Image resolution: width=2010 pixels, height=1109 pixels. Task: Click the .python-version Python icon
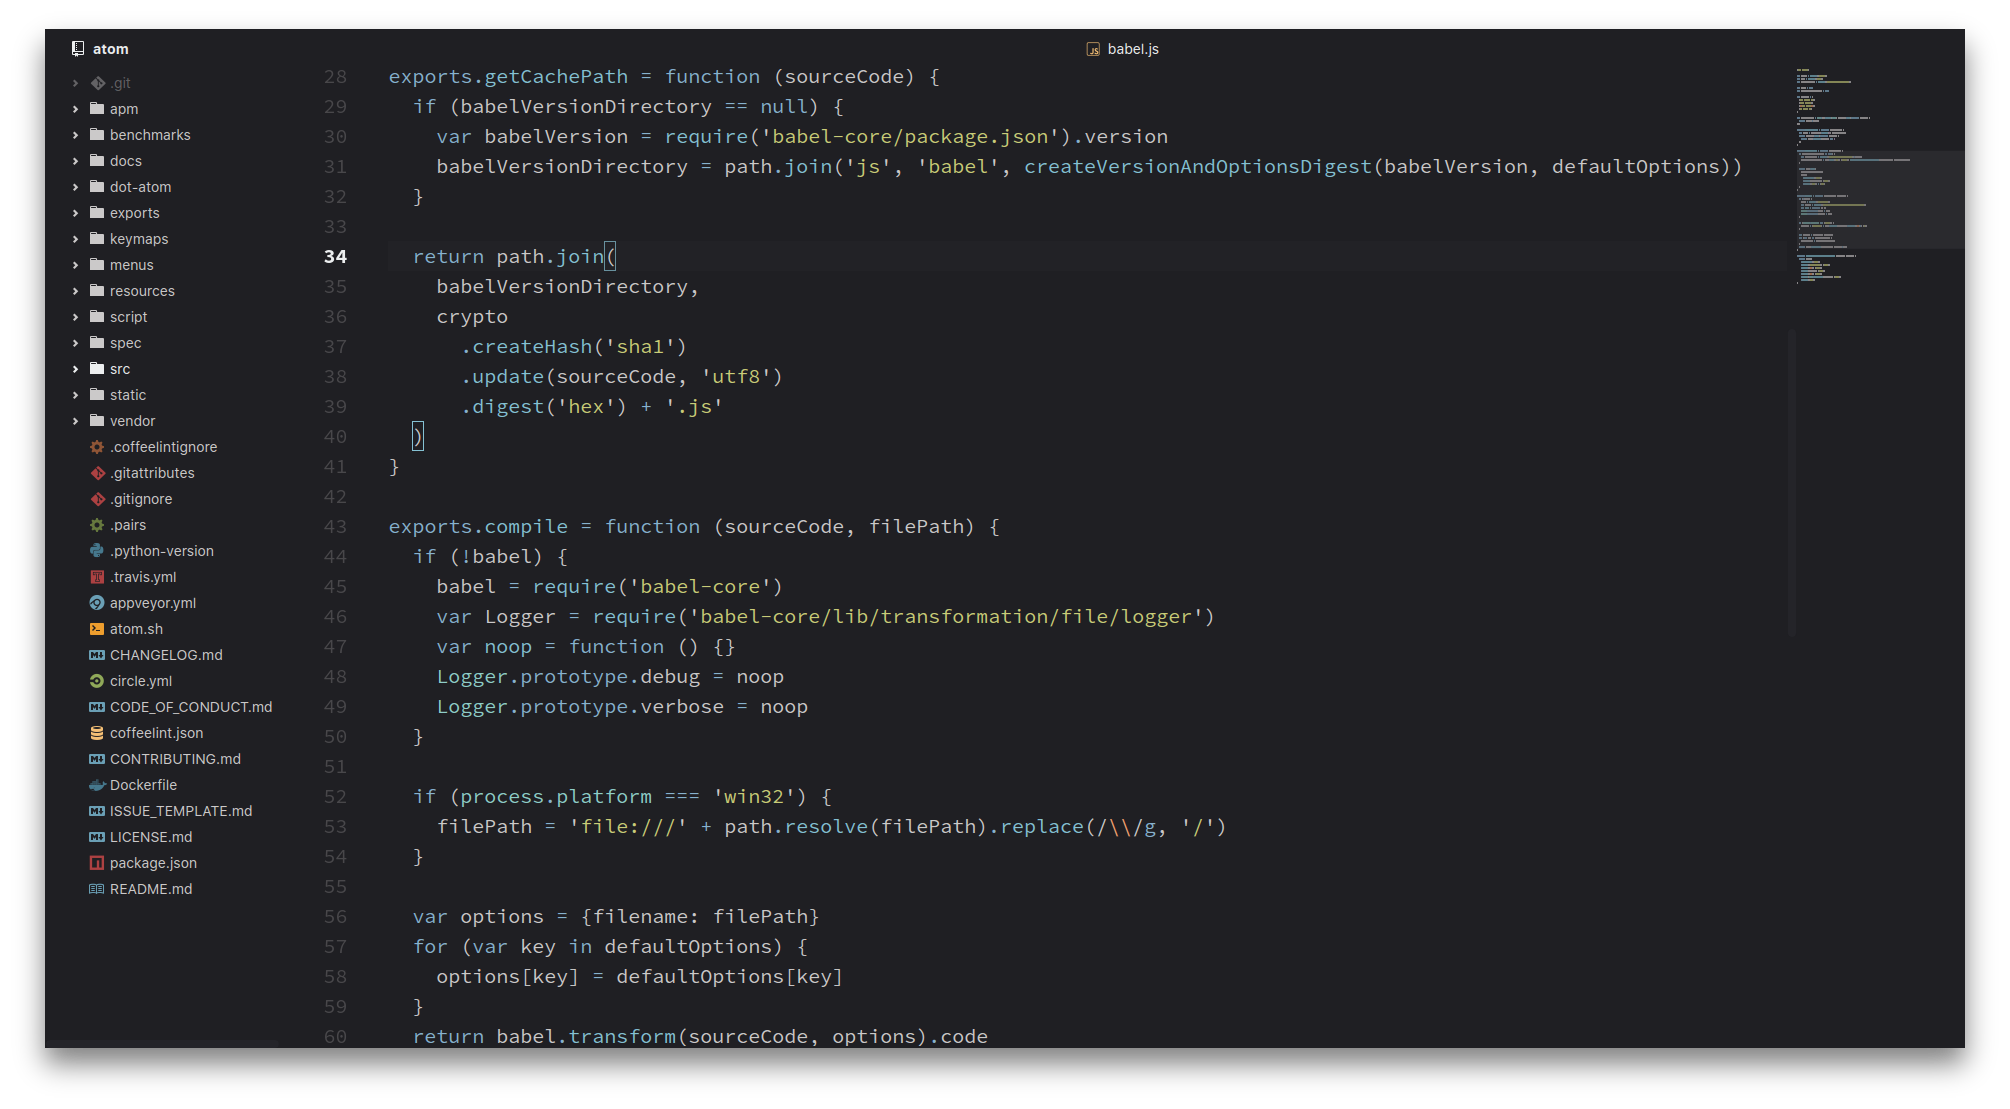click(97, 551)
